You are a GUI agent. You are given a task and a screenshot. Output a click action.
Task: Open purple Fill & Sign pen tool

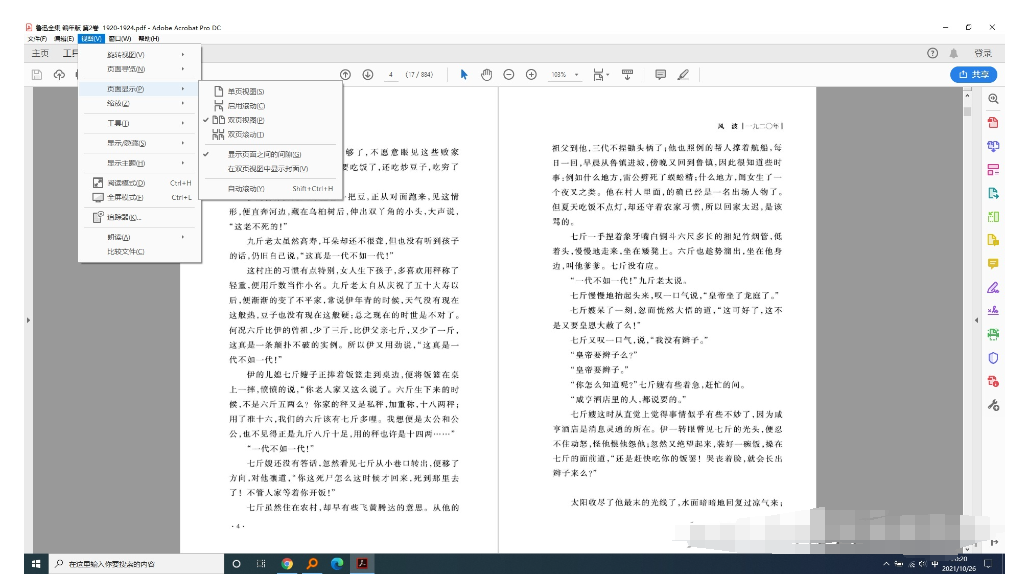(x=993, y=288)
